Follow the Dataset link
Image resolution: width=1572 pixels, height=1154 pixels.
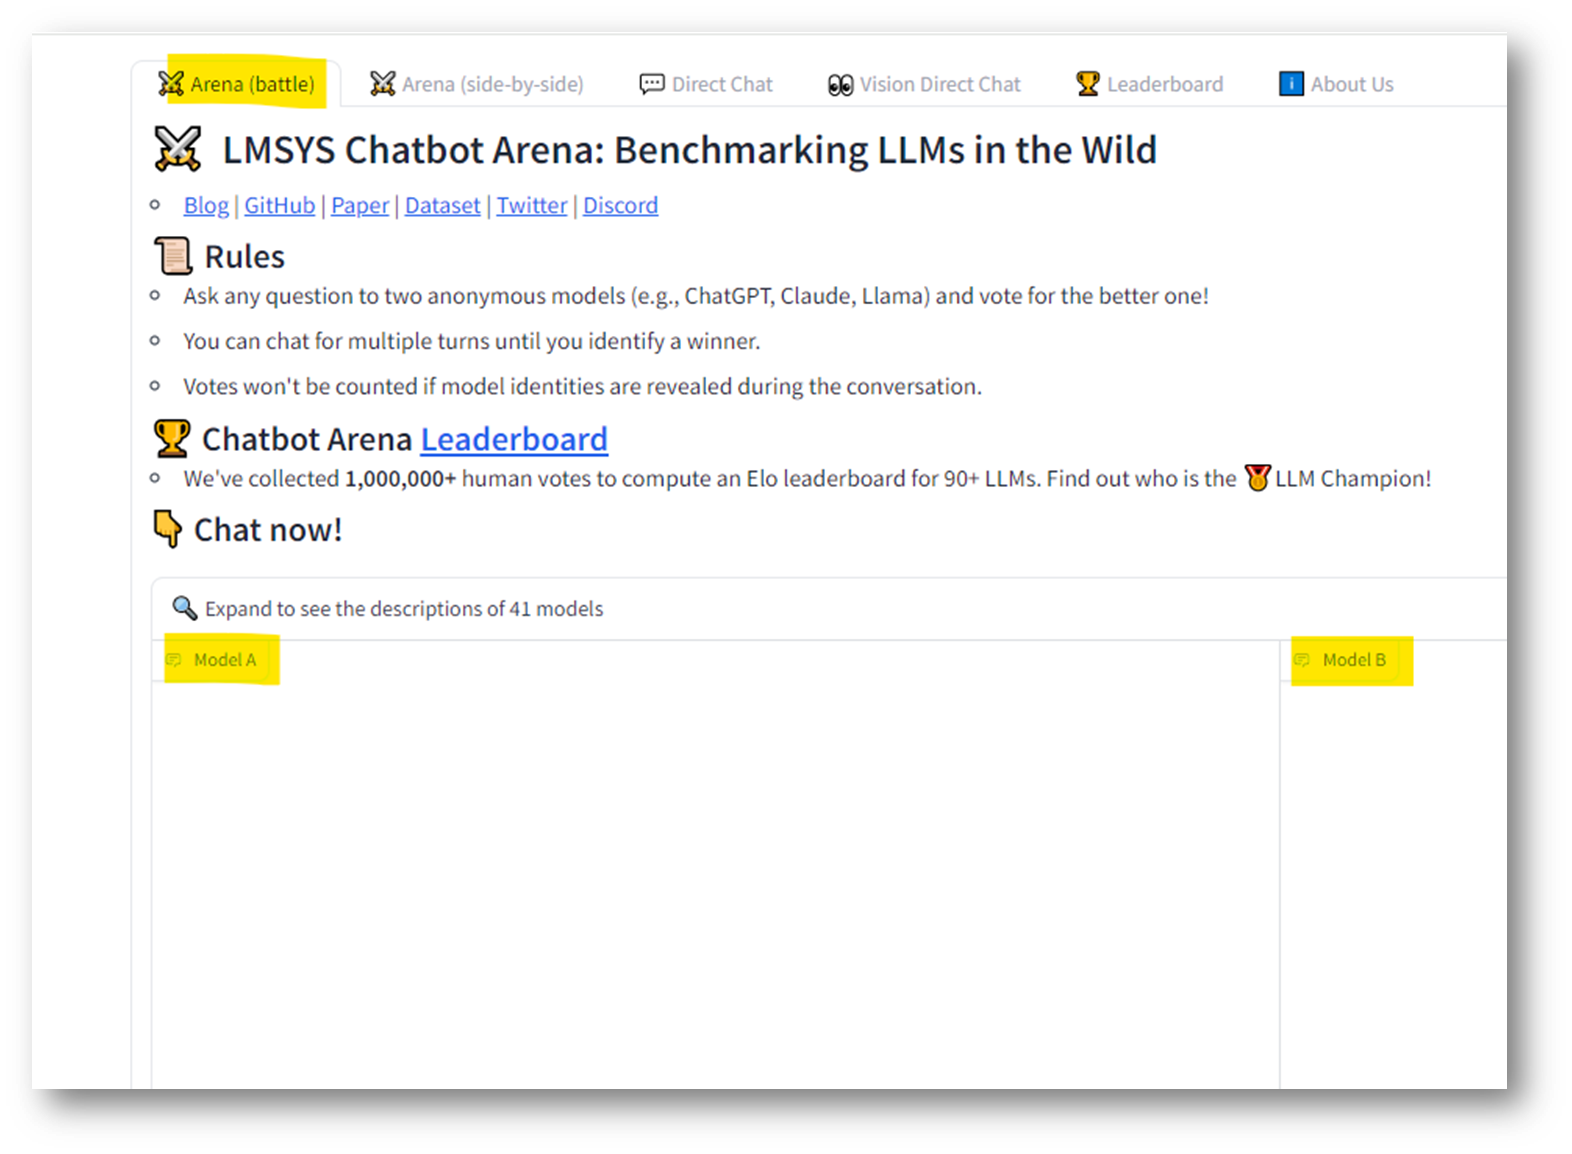tap(443, 205)
